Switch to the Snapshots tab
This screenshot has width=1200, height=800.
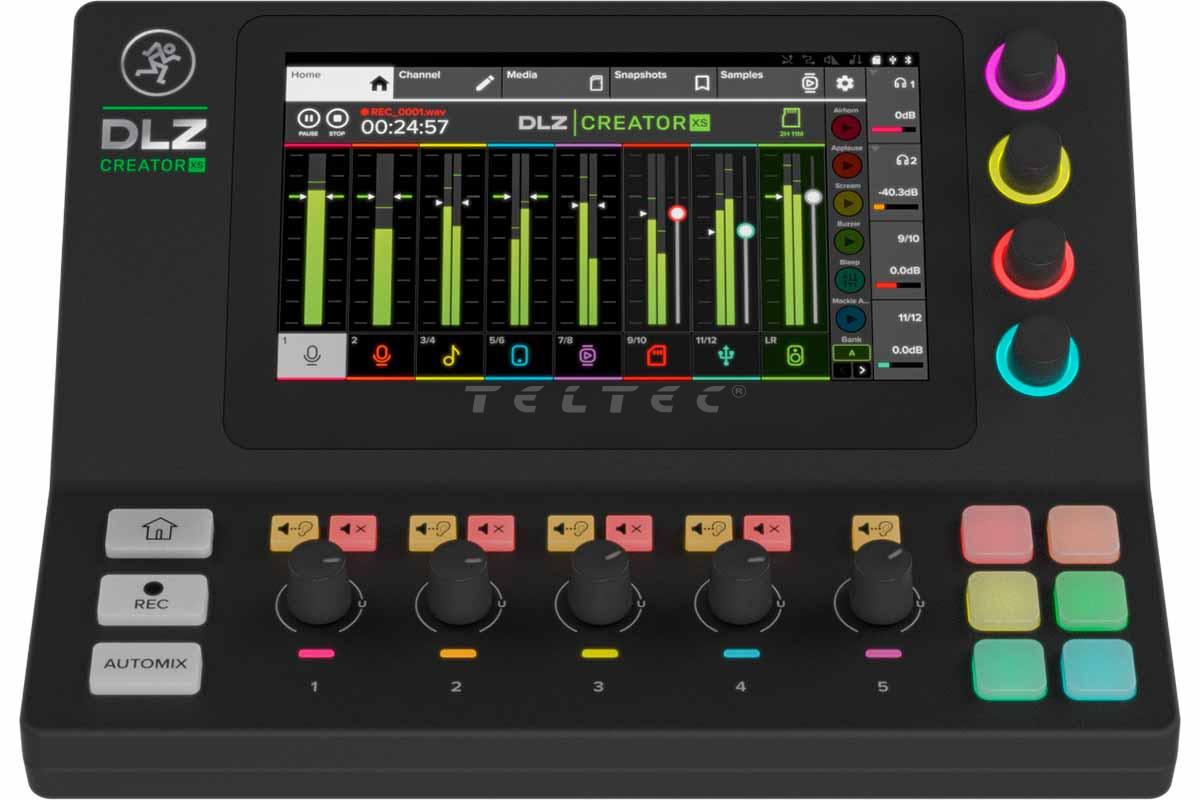click(660, 83)
